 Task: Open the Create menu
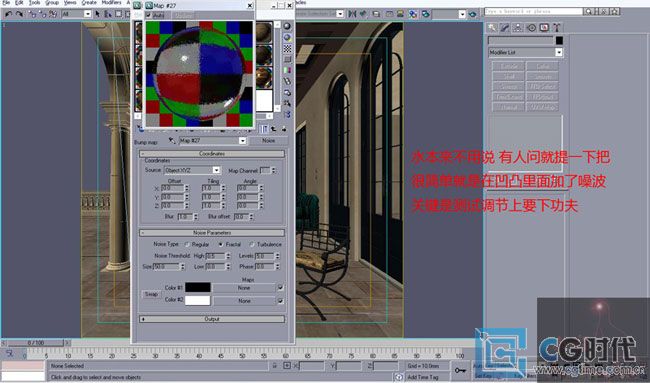point(89,2)
